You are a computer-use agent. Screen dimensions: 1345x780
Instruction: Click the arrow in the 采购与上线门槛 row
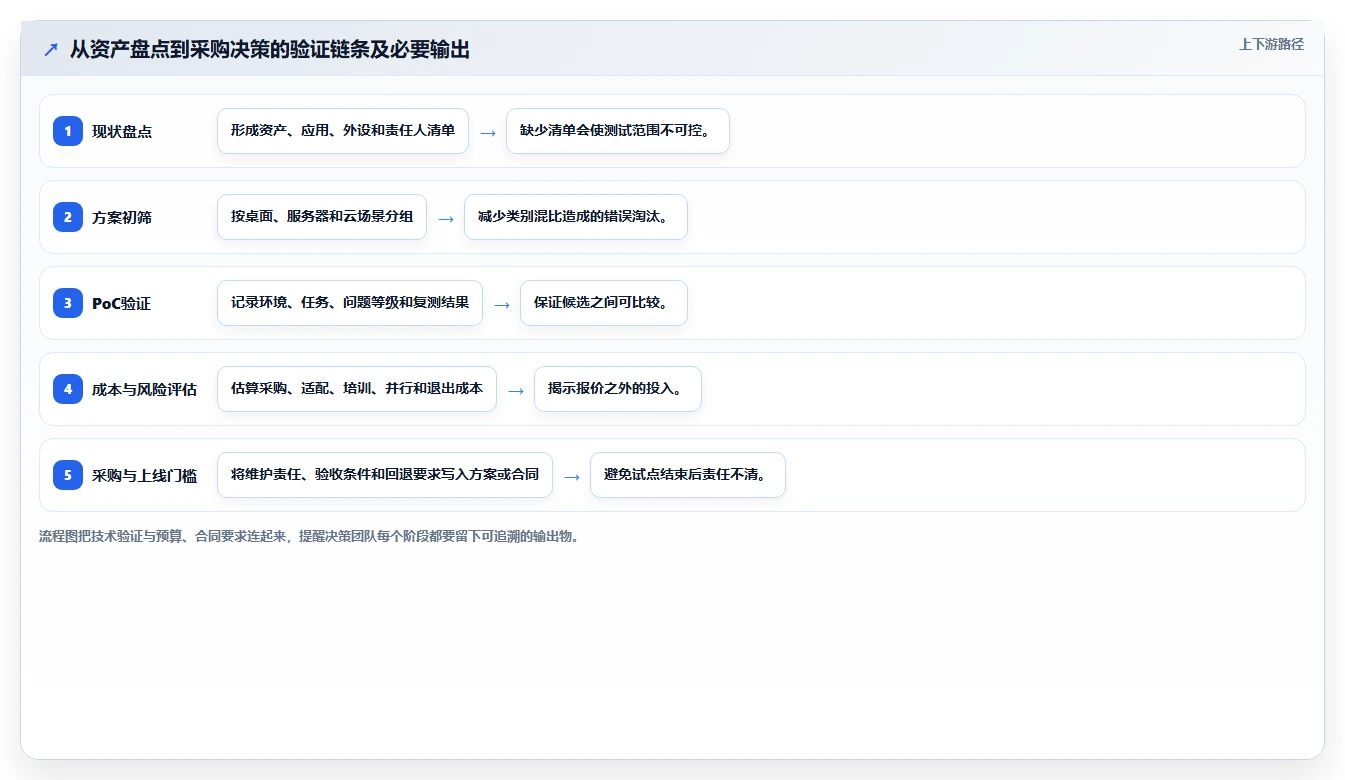(572, 476)
